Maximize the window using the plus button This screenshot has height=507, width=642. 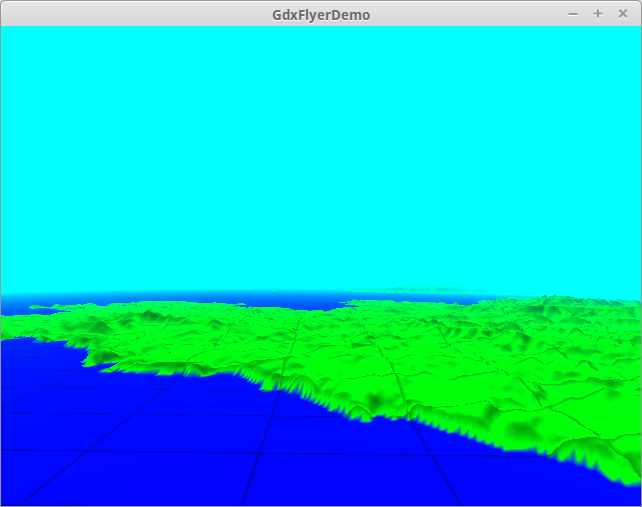(598, 13)
